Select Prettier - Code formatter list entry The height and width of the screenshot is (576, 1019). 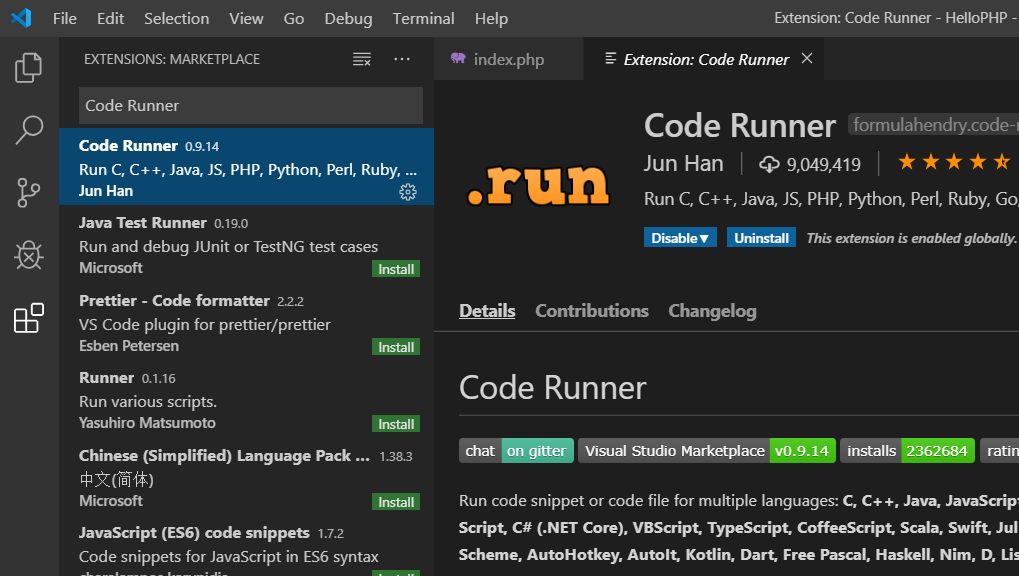point(246,321)
